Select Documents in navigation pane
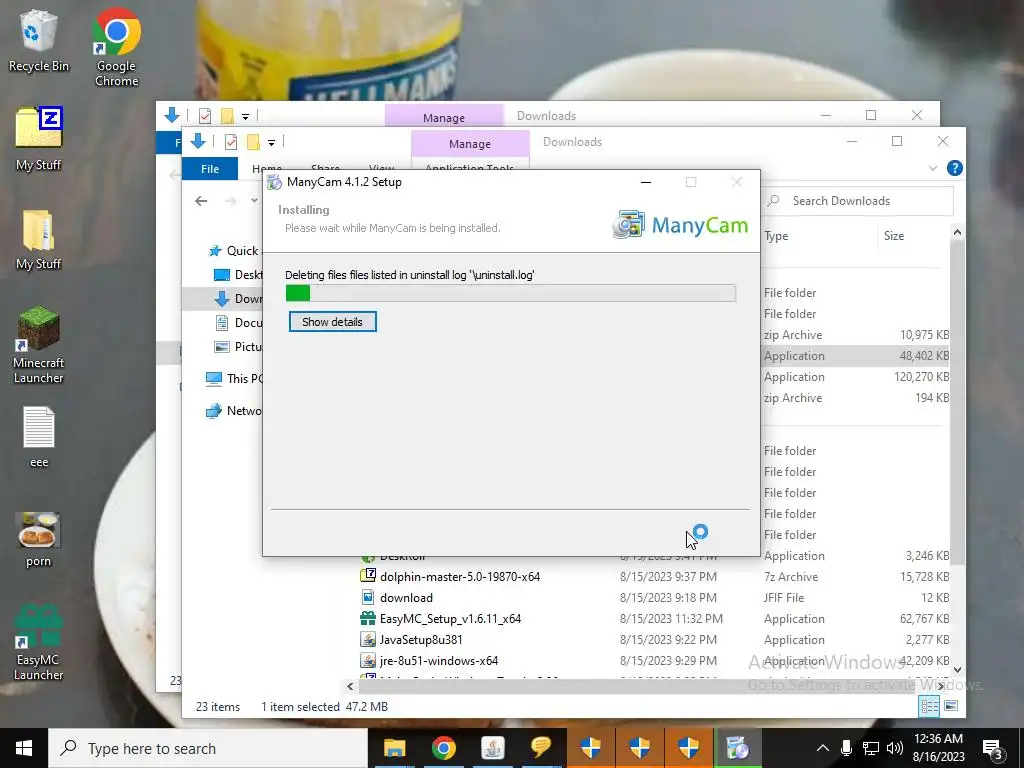The height and width of the screenshot is (768, 1024). [239, 323]
